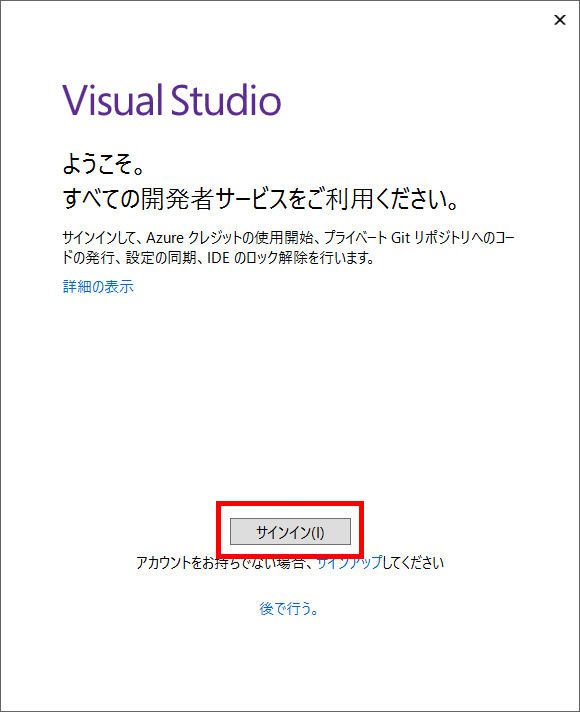
Task: Postpone sign-in with 後で行う。 link
Action: click(289, 608)
